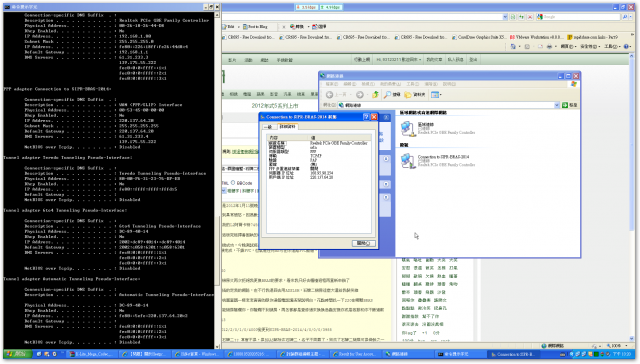640x364 pixels.
Task: Open the CorelDraw Graphics Suite favorite link
Action: 479,37
